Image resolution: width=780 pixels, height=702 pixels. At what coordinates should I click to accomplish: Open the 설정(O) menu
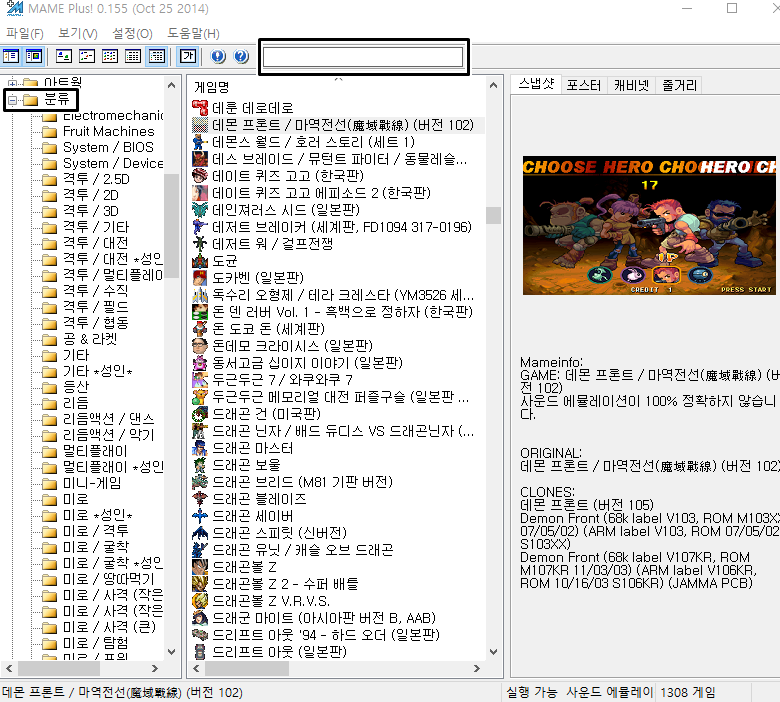click(132, 33)
